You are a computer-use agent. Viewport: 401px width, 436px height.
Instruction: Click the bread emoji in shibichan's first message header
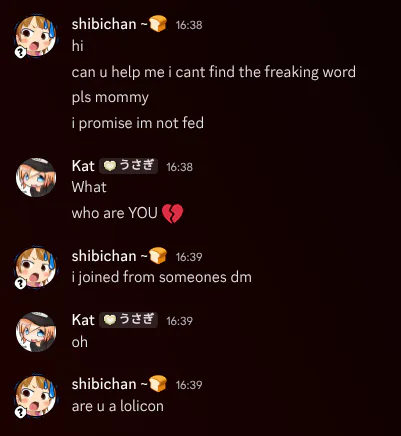pos(158,24)
